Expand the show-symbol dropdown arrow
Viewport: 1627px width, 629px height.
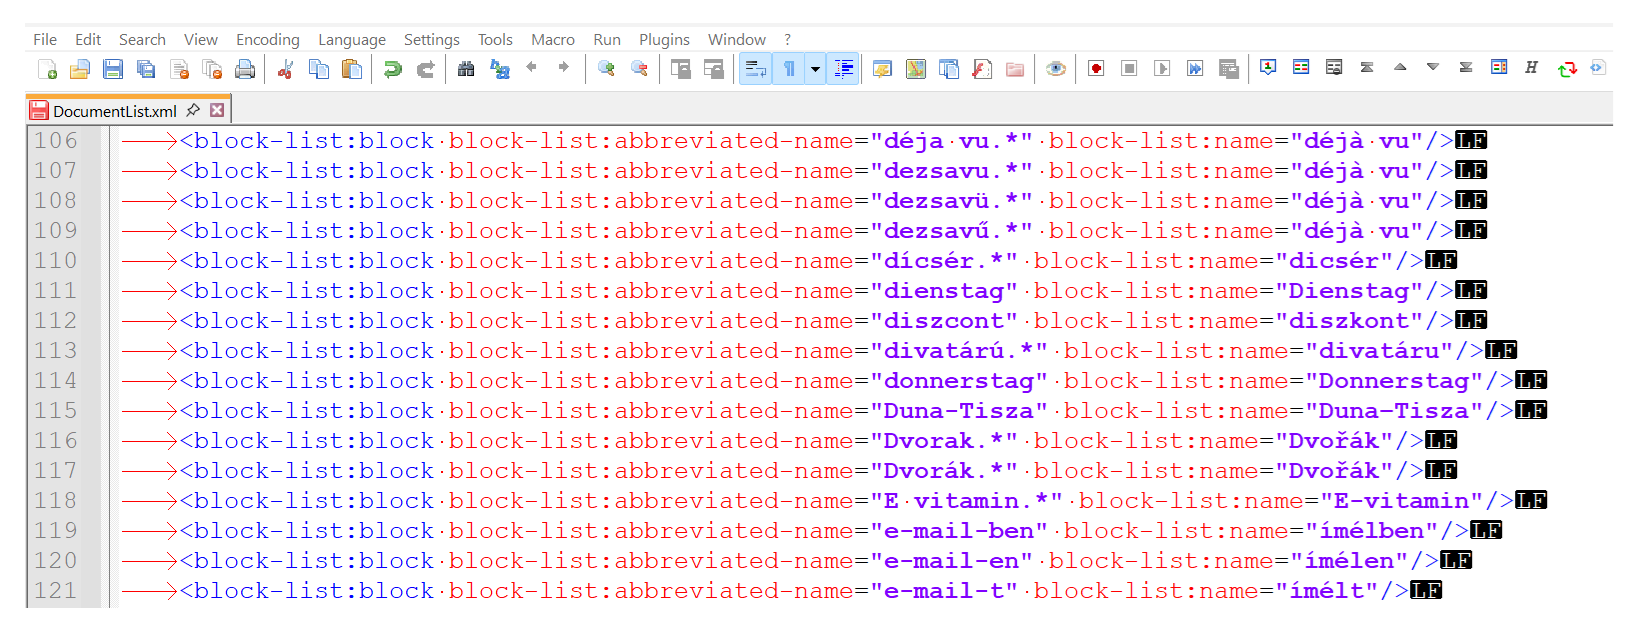coord(815,69)
